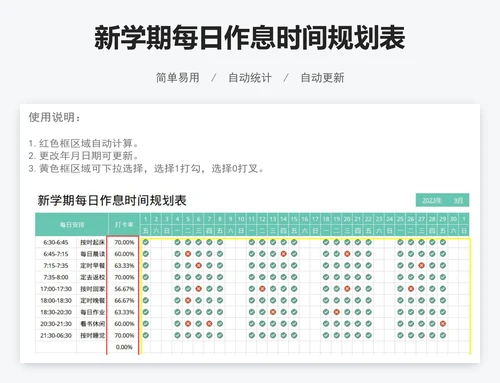Click the green check for 7:35-8:00 on day 8
The height and width of the screenshot is (383, 500).
click(220, 277)
